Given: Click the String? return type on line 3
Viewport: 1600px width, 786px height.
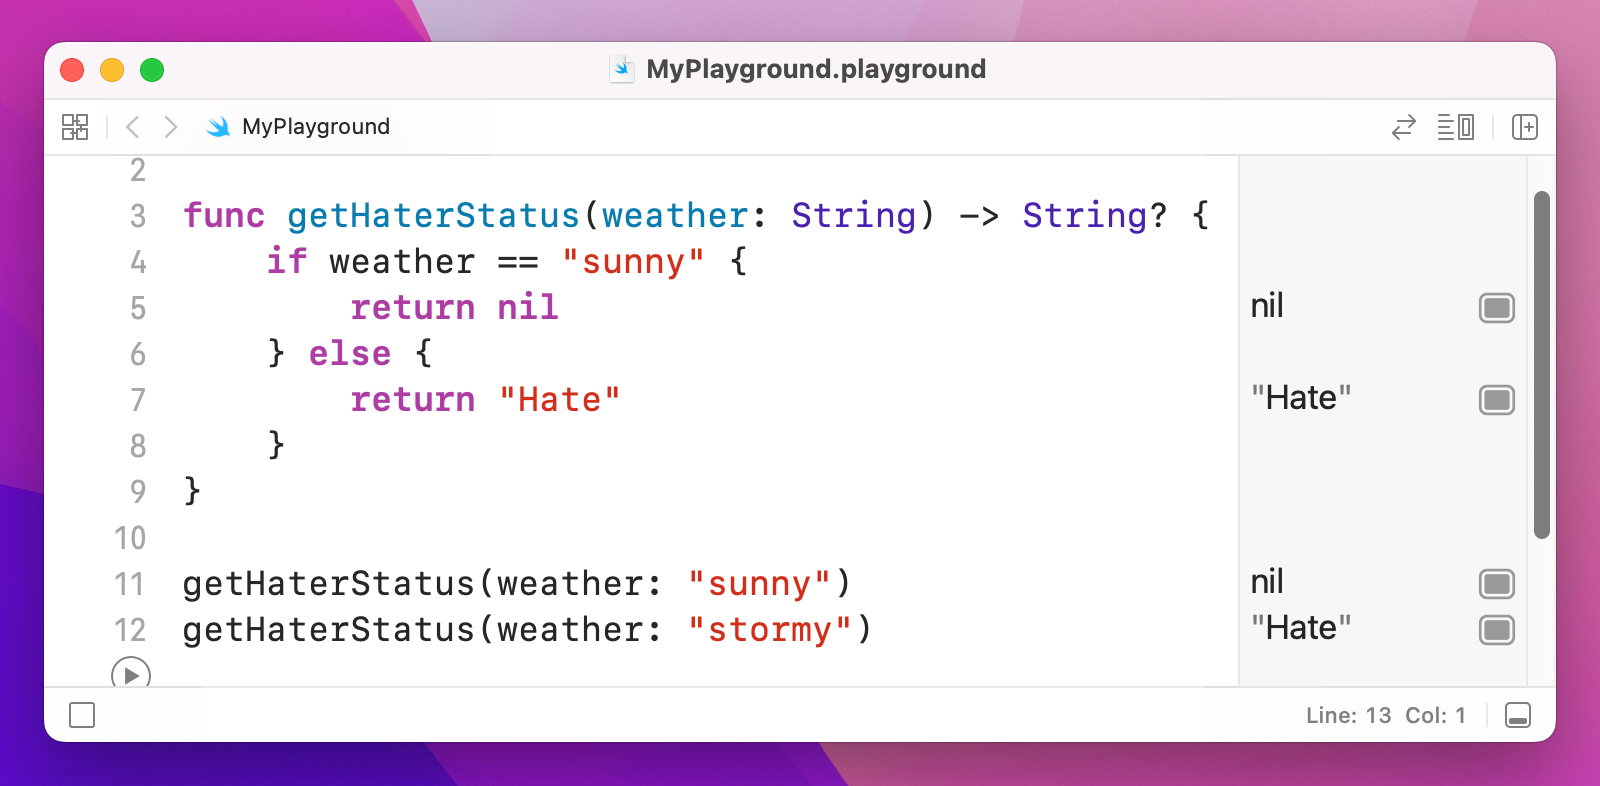Looking at the screenshot, I should click(1095, 216).
